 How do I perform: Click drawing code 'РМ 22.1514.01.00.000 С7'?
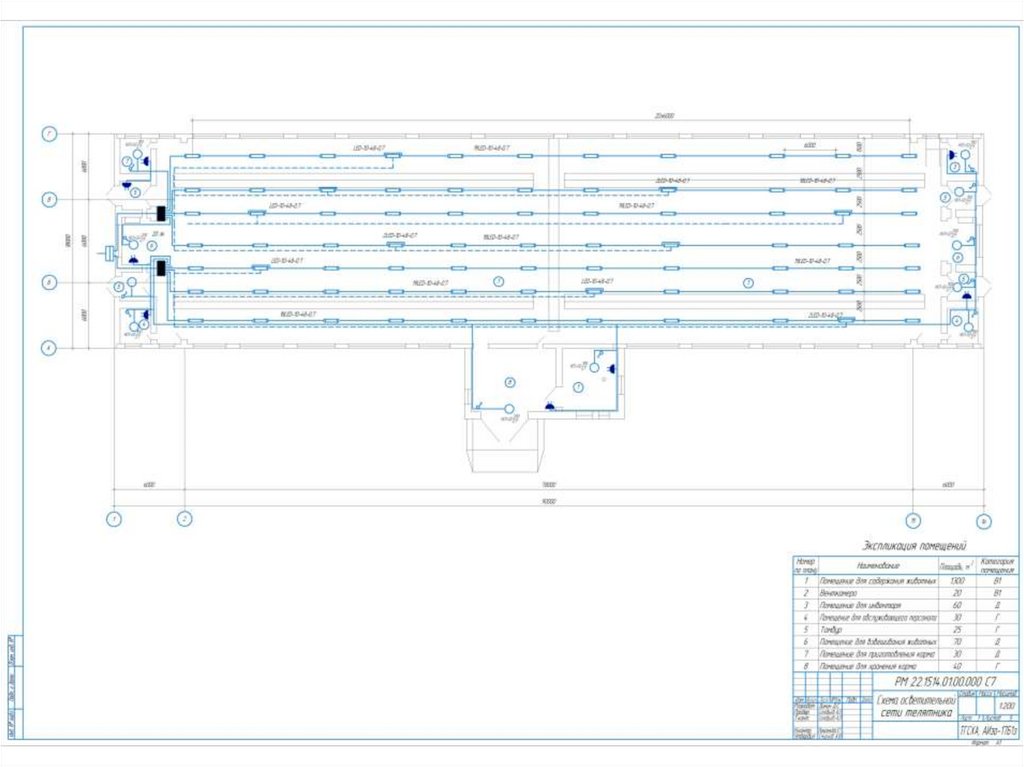(945, 681)
